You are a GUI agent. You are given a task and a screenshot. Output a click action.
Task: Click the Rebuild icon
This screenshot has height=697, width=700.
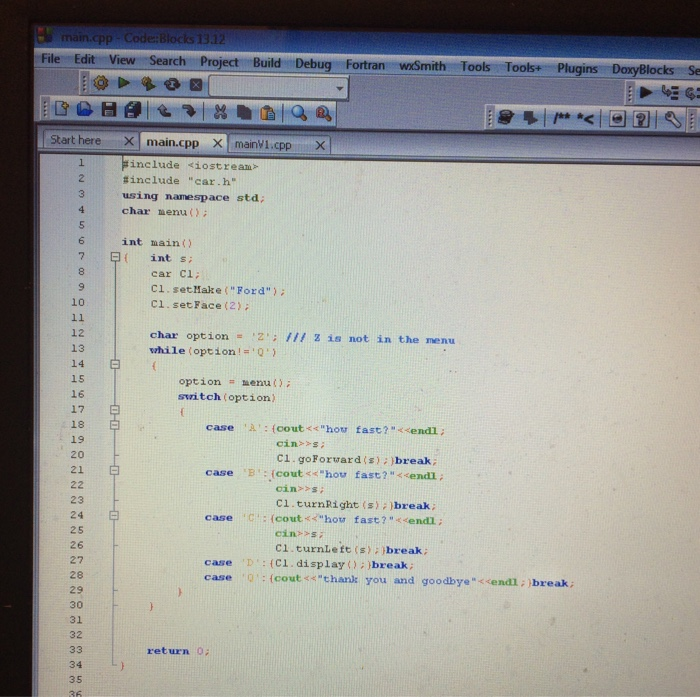(x=172, y=84)
